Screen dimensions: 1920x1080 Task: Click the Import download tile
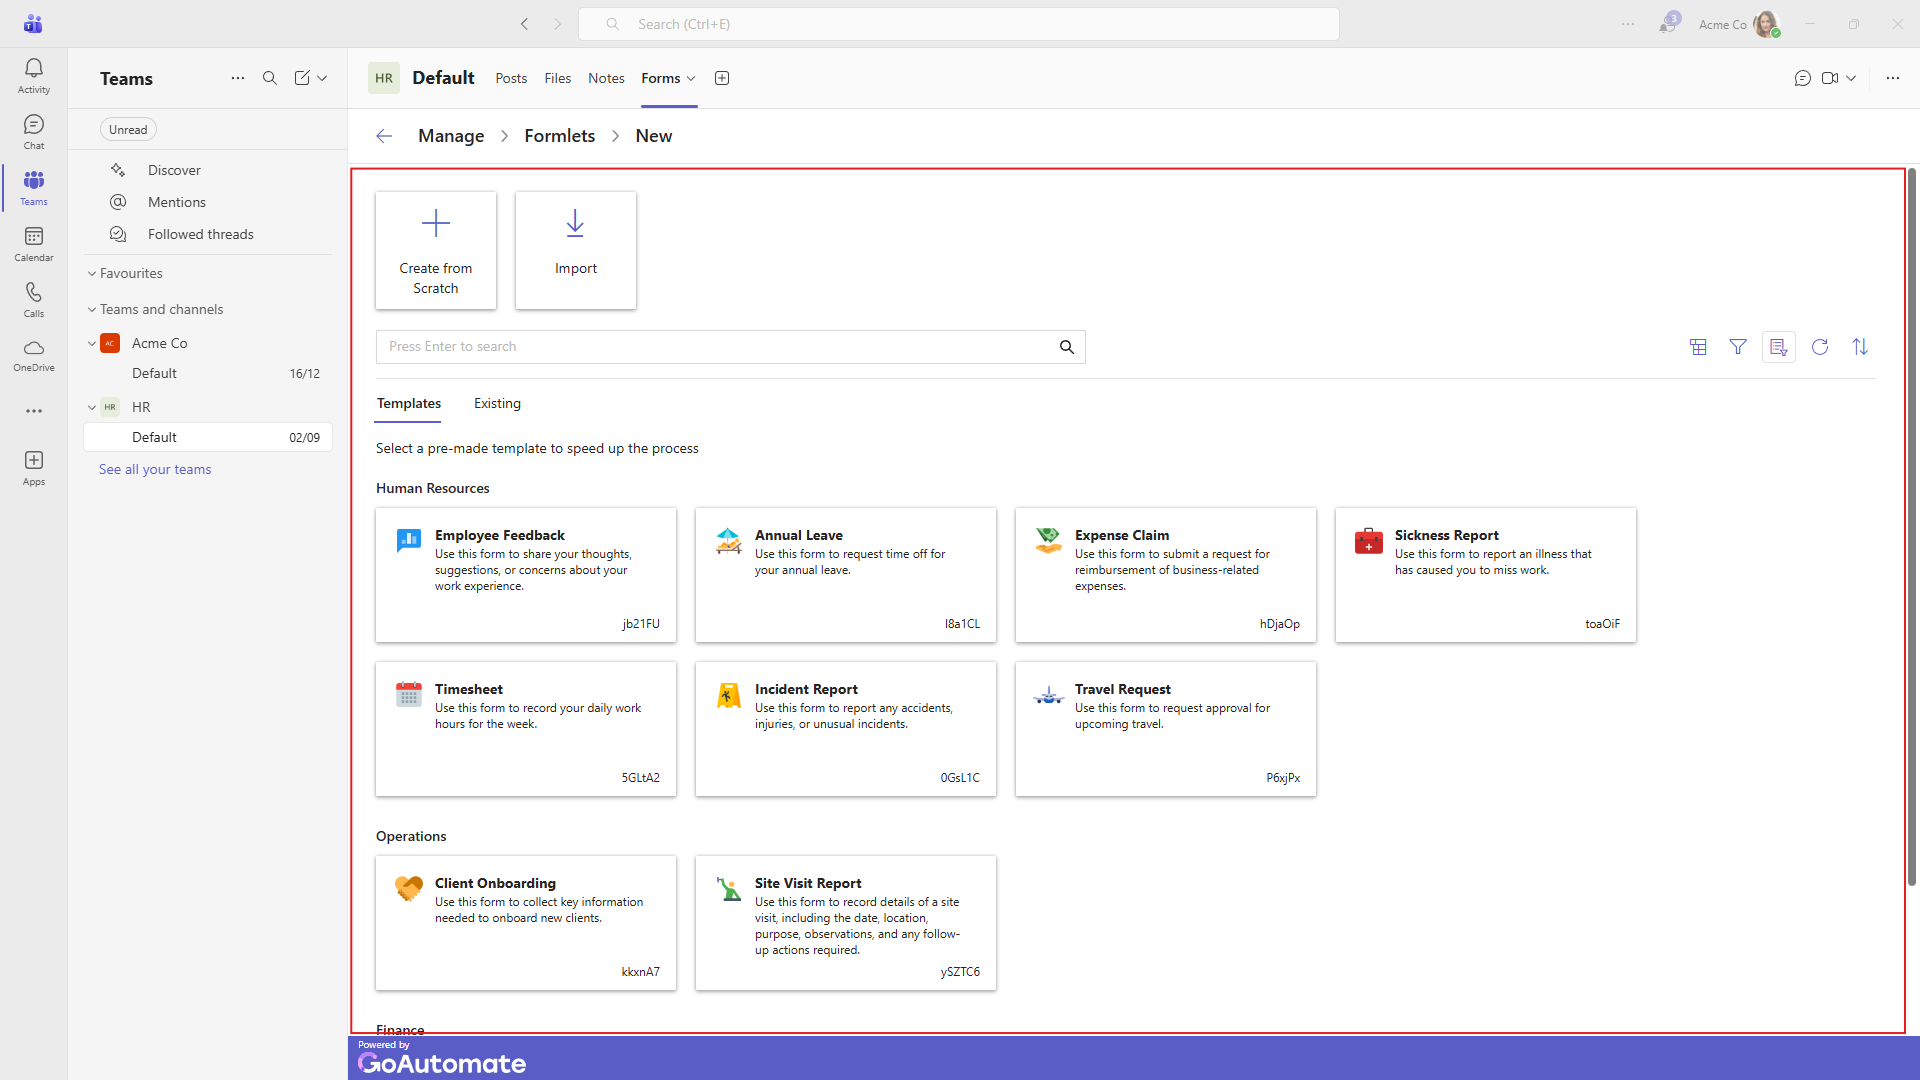(x=576, y=250)
